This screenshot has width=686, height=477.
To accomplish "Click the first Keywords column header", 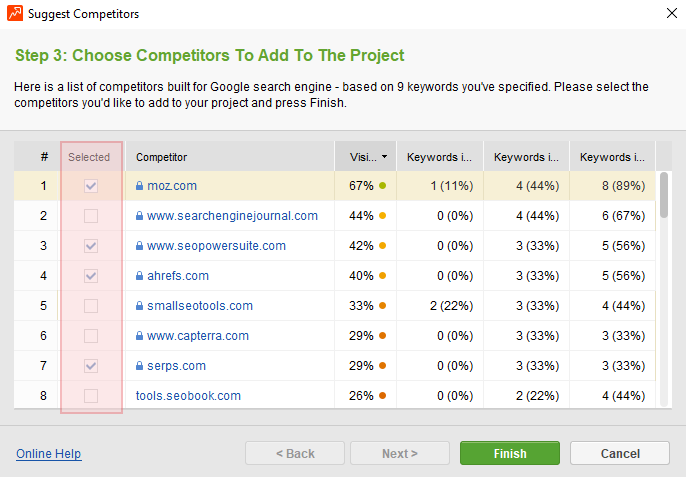I will coord(439,157).
